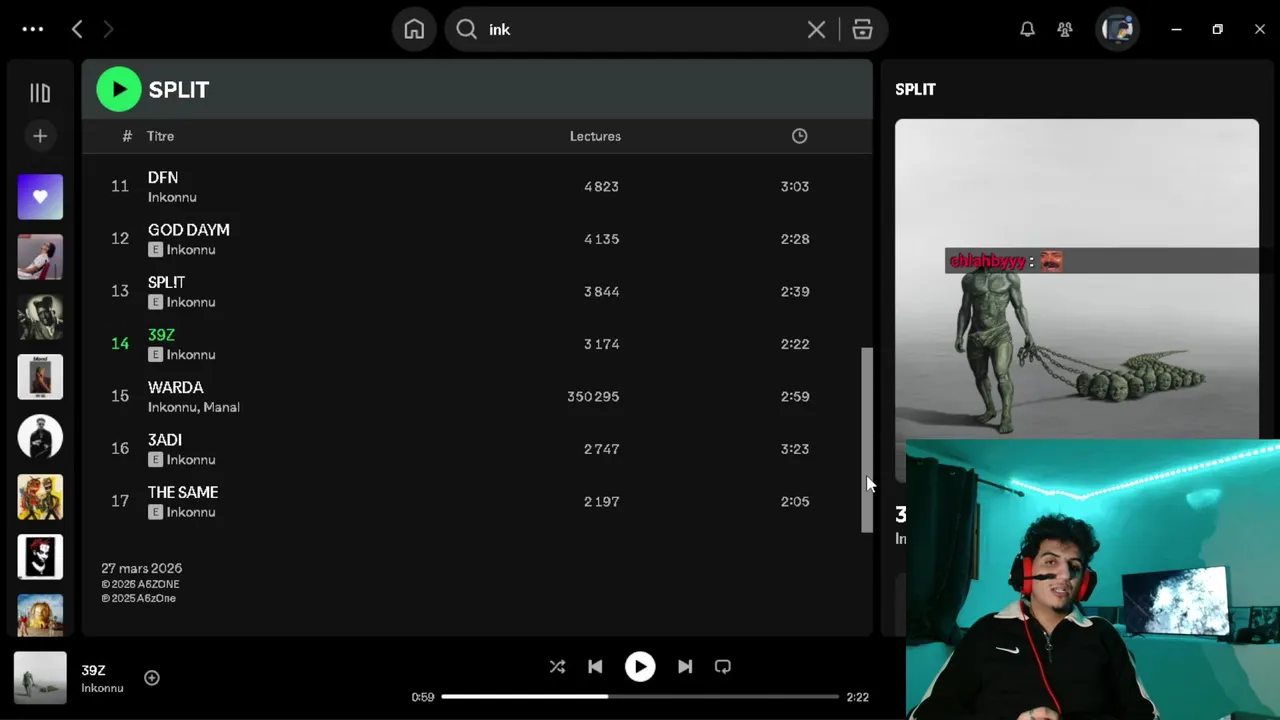Viewport: 1280px width, 720px height.
Task: Open the Browse icon in the search bar
Action: 862,29
